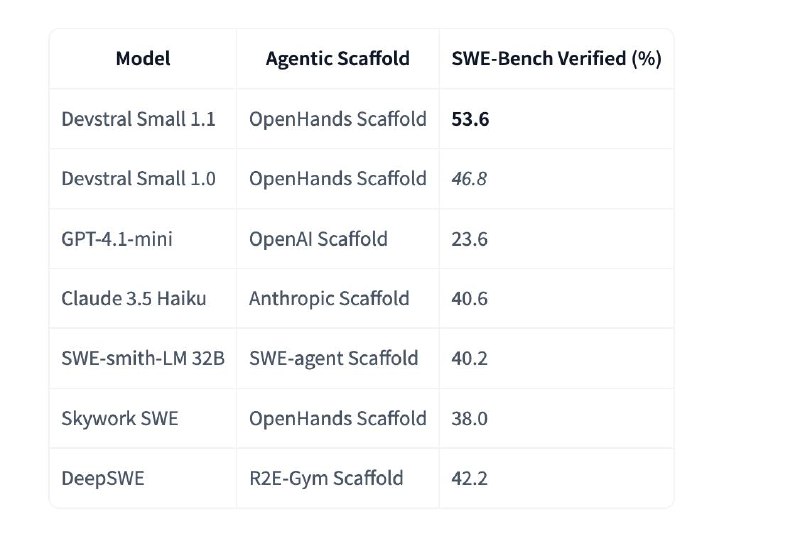
Task: Select the SWE-smith-LM 32B cell
Action: pyautogui.click(x=143, y=358)
